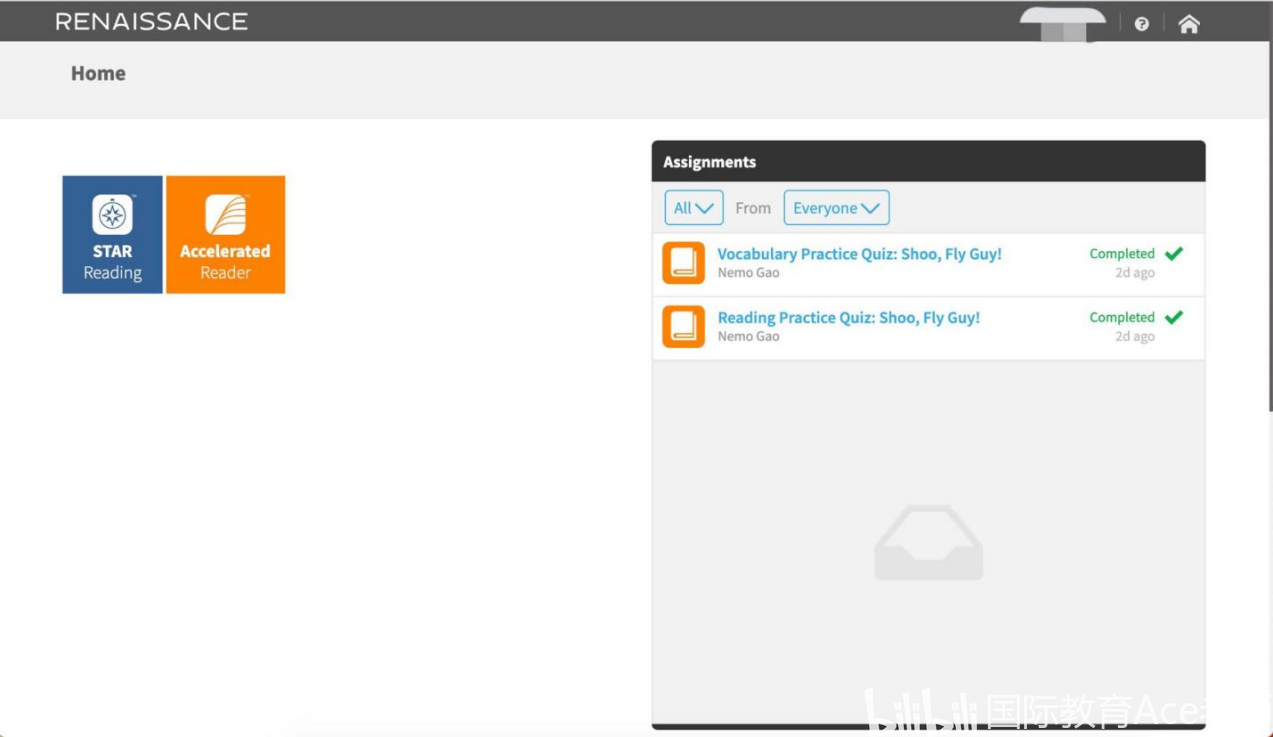Click Nemo Gao under Reading Practice Quiz
This screenshot has width=1273, height=737.
pyautogui.click(x=748, y=336)
